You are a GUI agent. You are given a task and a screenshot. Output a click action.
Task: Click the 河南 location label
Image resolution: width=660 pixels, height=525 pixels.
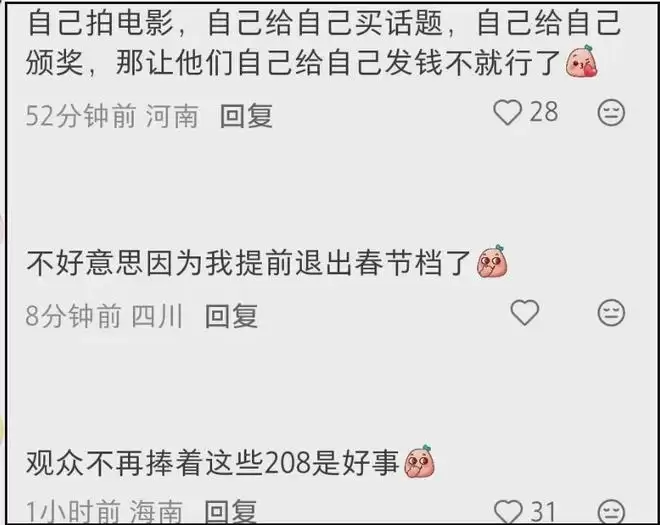[172, 116]
